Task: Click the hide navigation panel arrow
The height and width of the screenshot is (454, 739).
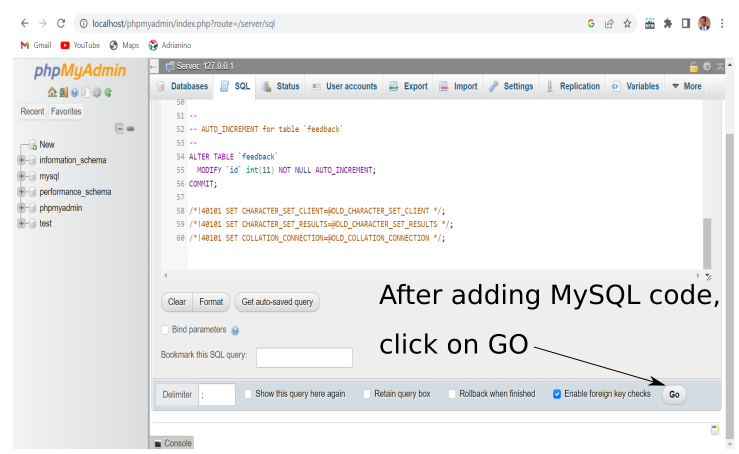Action: (154, 67)
